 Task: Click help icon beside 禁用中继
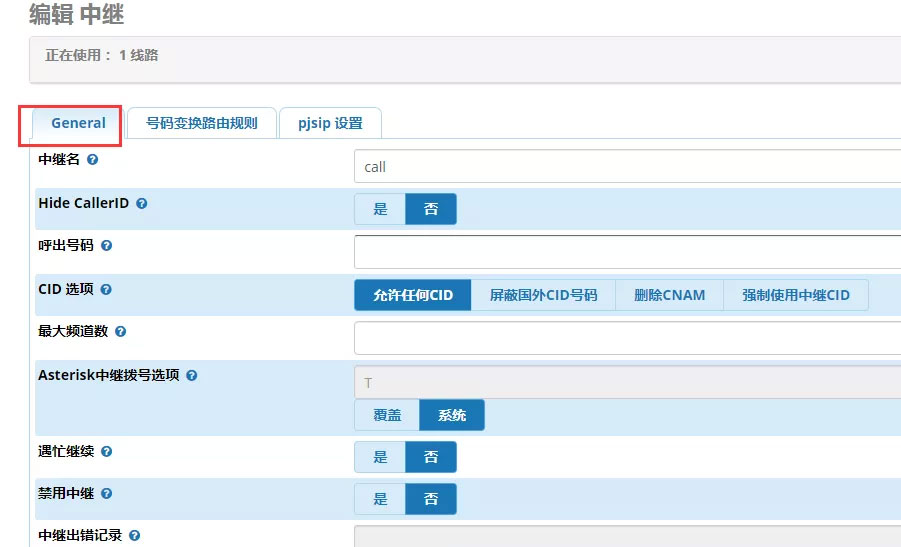(107, 493)
